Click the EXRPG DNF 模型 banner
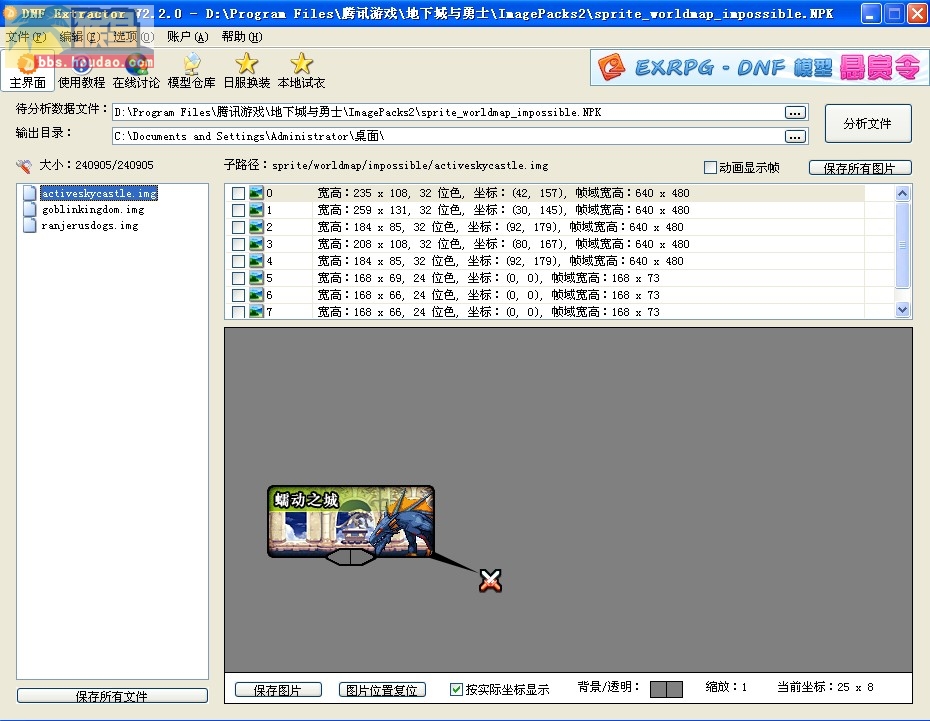Viewport: 930px width, 721px height. (x=759, y=68)
